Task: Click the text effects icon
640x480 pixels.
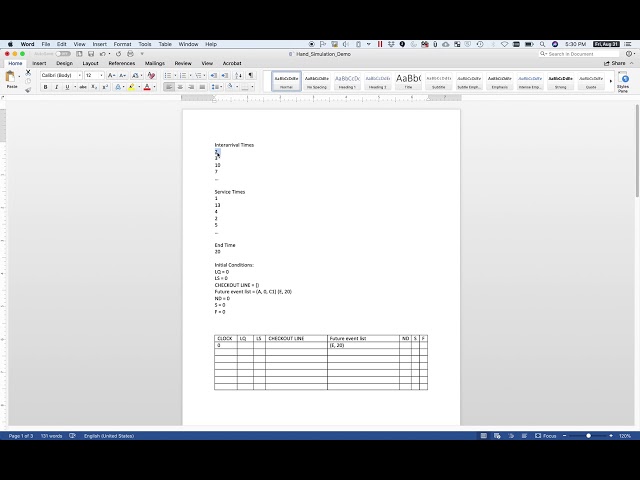Action: click(118, 87)
